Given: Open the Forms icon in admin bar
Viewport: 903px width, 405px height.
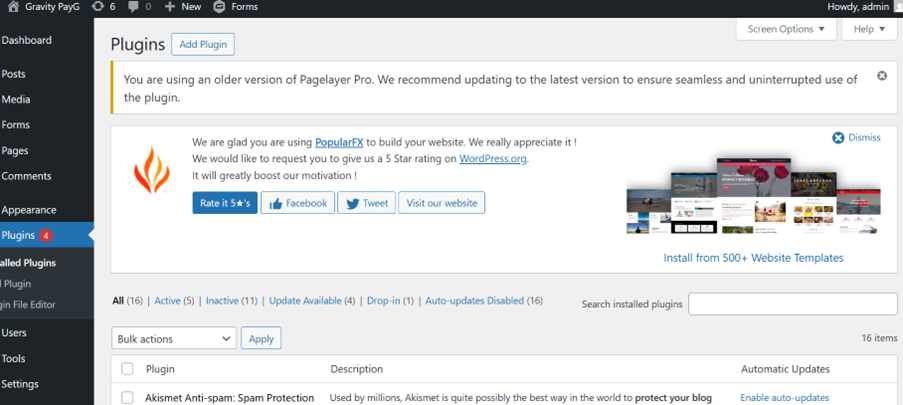Looking at the screenshot, I should (219, 7).
